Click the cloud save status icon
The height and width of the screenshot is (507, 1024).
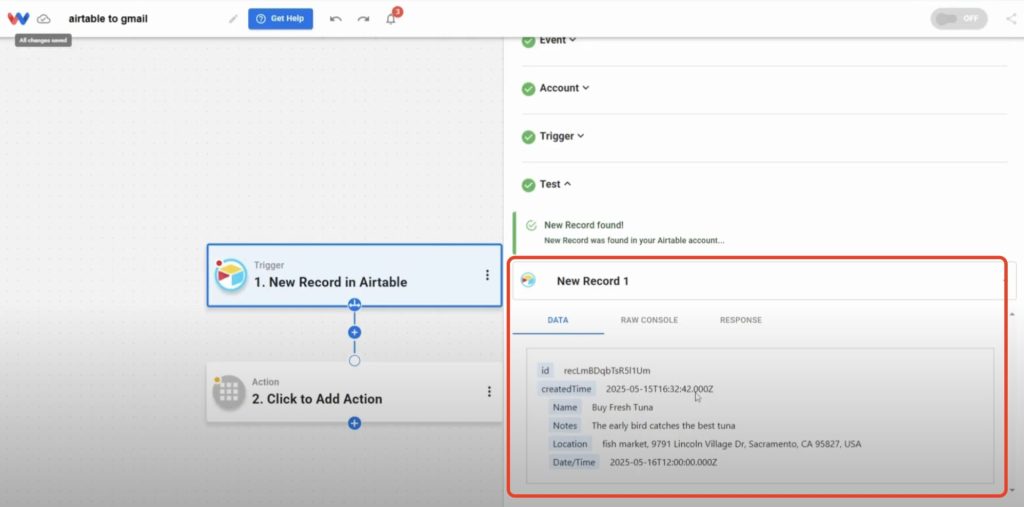click(x=44, y=19)
